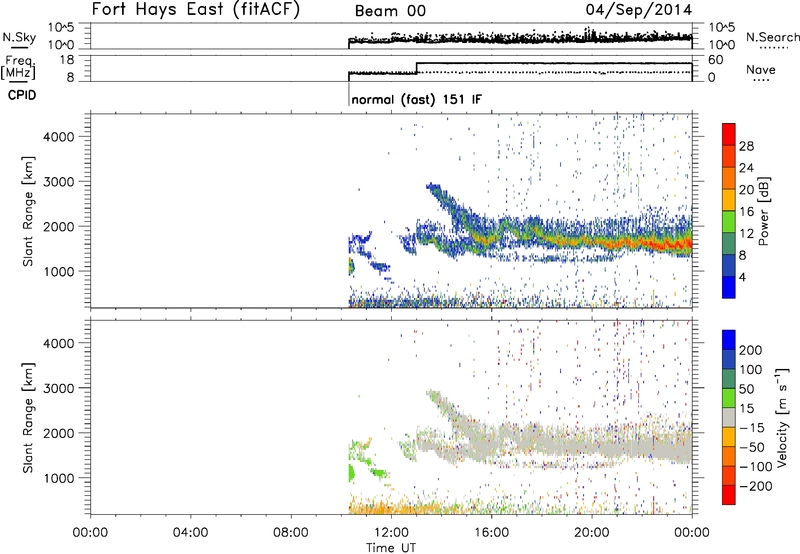Viewport: 800px width, 554px height.
Task: Click the '100' velocity colorbar value
Action: click(751, 369)
